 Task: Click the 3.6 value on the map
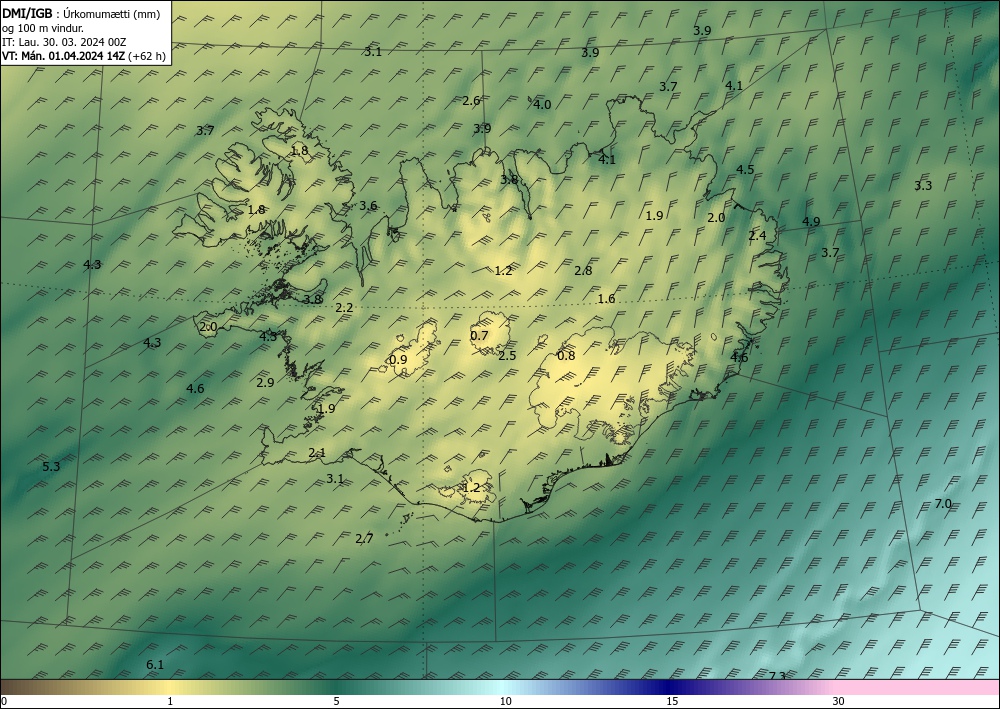[x=368, y=206]
